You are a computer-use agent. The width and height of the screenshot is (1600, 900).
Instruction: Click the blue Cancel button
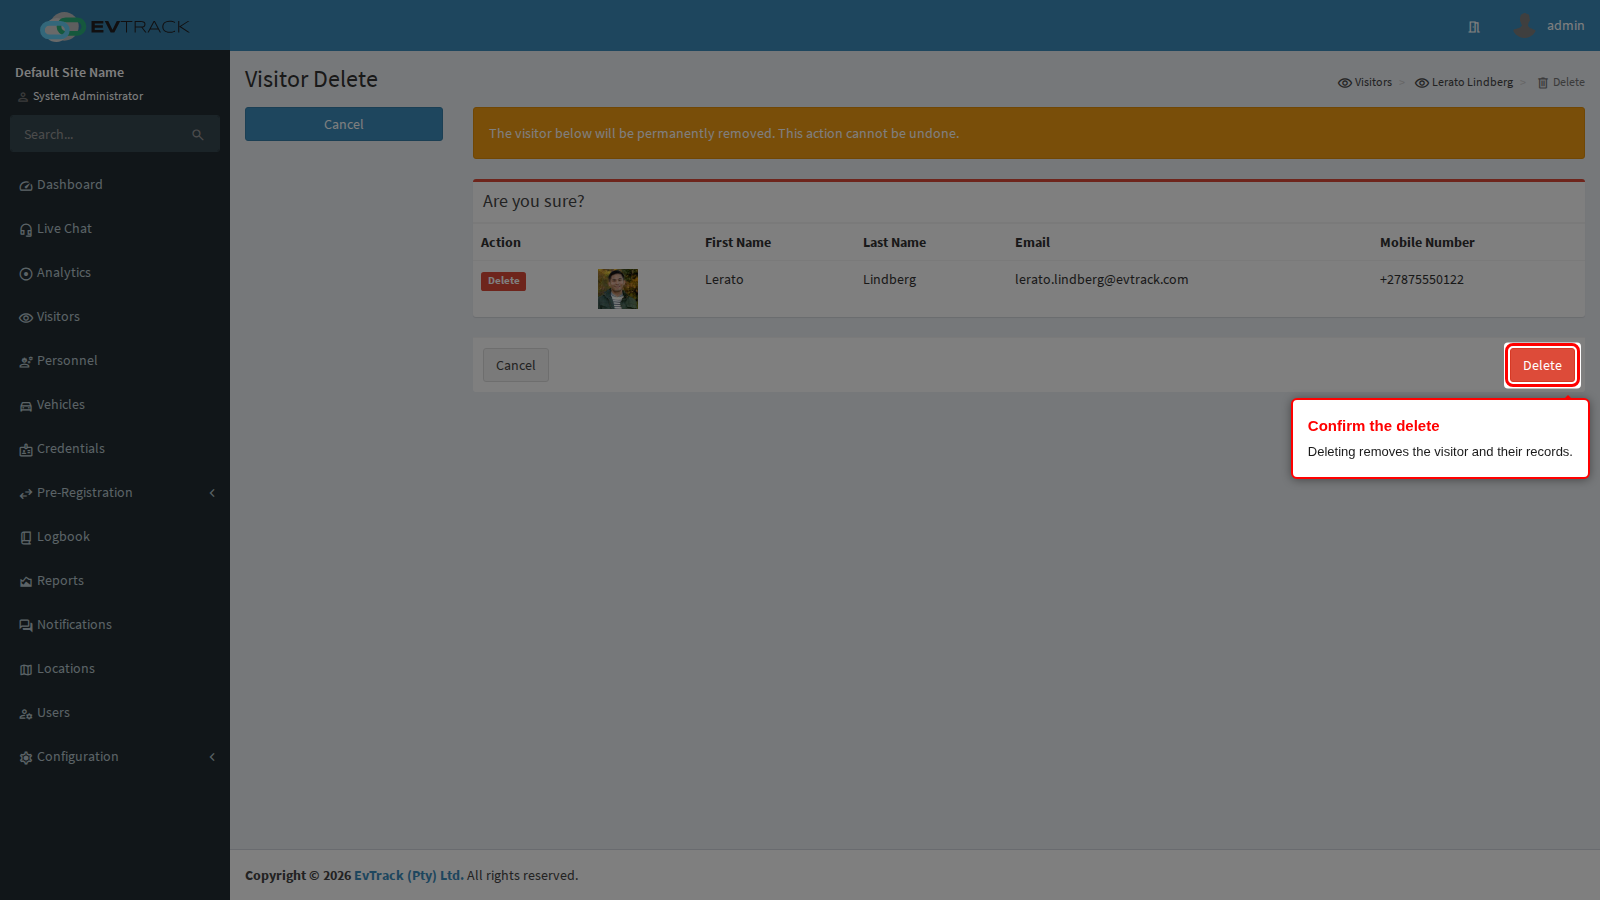pos(344,124)
